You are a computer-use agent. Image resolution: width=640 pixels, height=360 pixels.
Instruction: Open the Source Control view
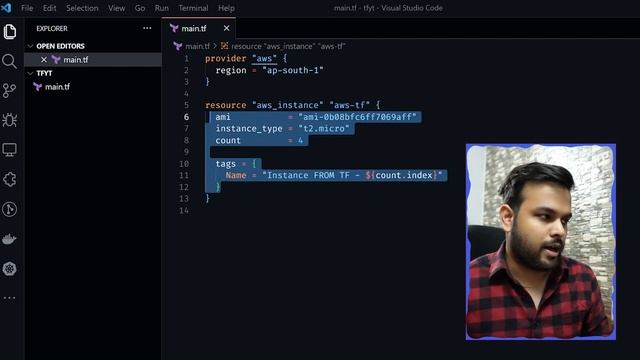[x=9, y=91]
